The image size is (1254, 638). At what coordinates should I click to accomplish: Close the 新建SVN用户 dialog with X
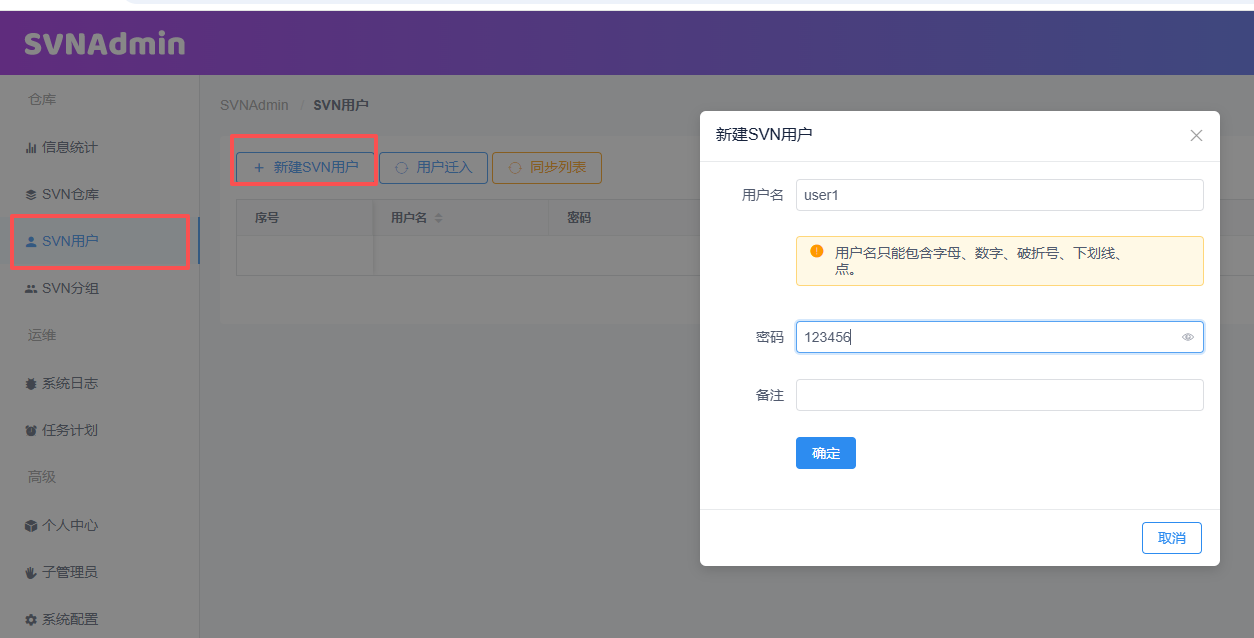tap(1196, 135)
